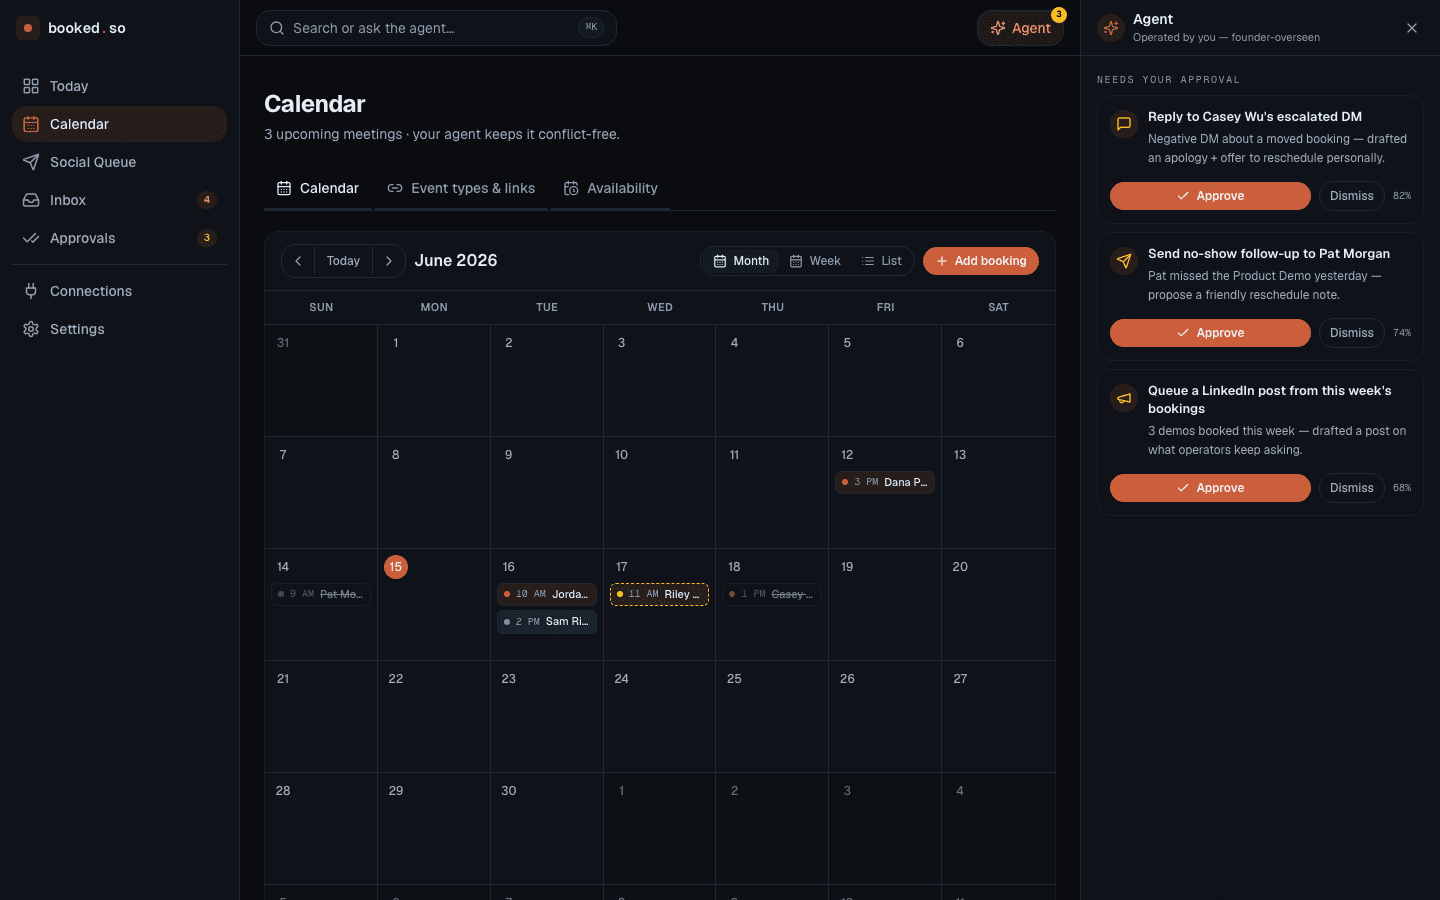
Task: Click the "Reply to Casey Wu's escalated DM" title
Action: 1255,117
